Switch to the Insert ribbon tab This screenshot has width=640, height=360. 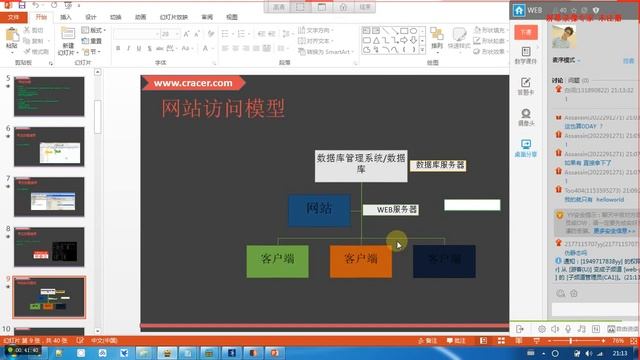click(x=65, y=17)
